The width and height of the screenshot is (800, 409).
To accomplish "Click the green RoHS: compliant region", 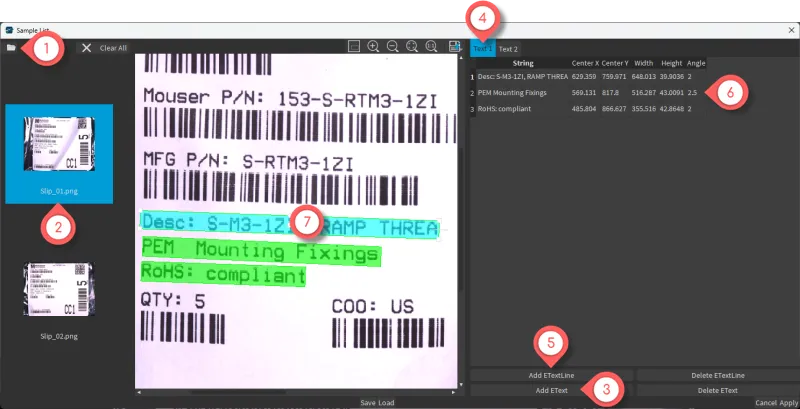I will point(223,274).
